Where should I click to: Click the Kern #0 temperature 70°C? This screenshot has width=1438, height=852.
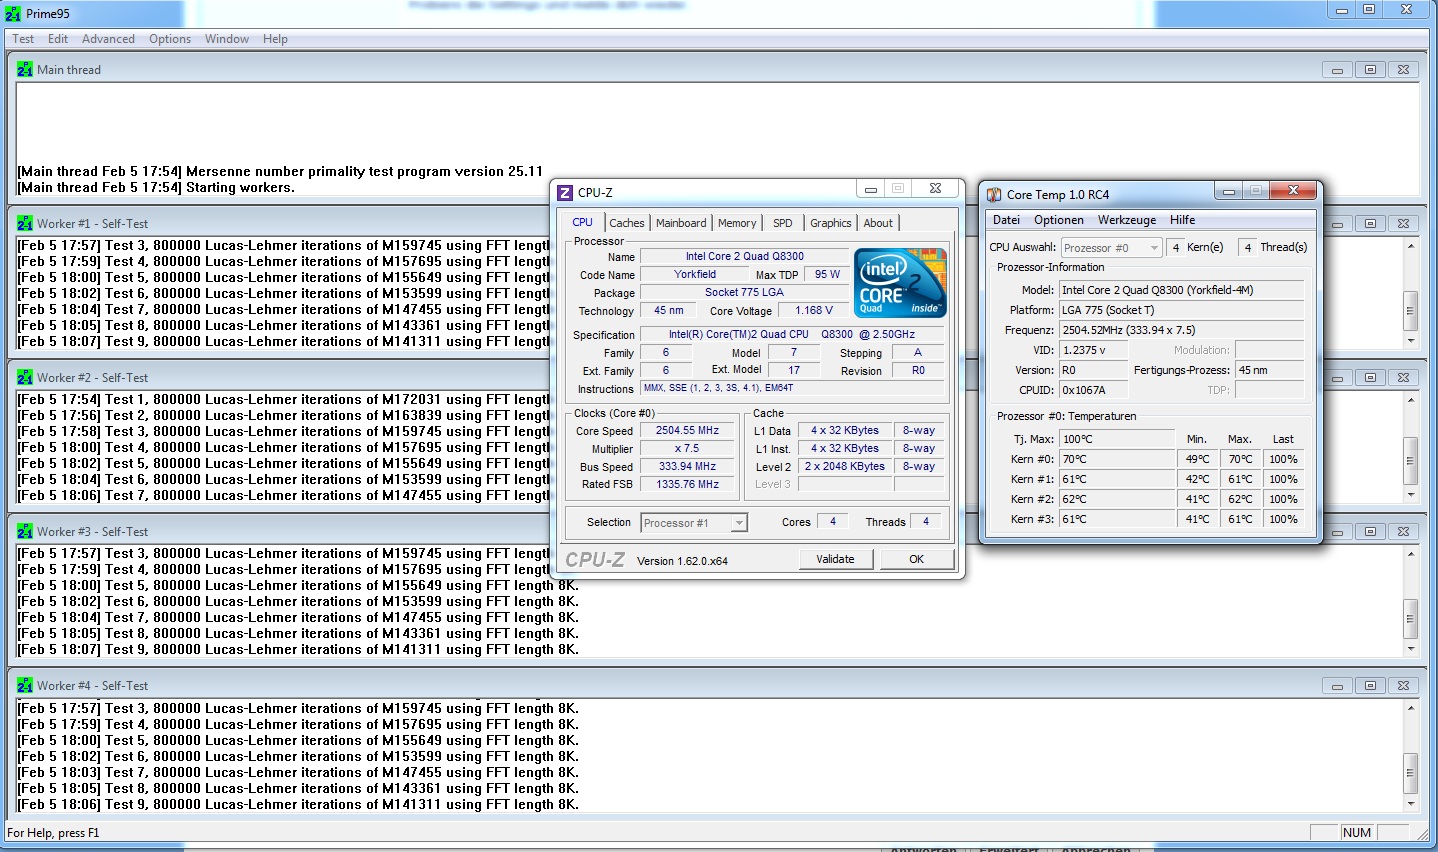(x=1118, y=459)
